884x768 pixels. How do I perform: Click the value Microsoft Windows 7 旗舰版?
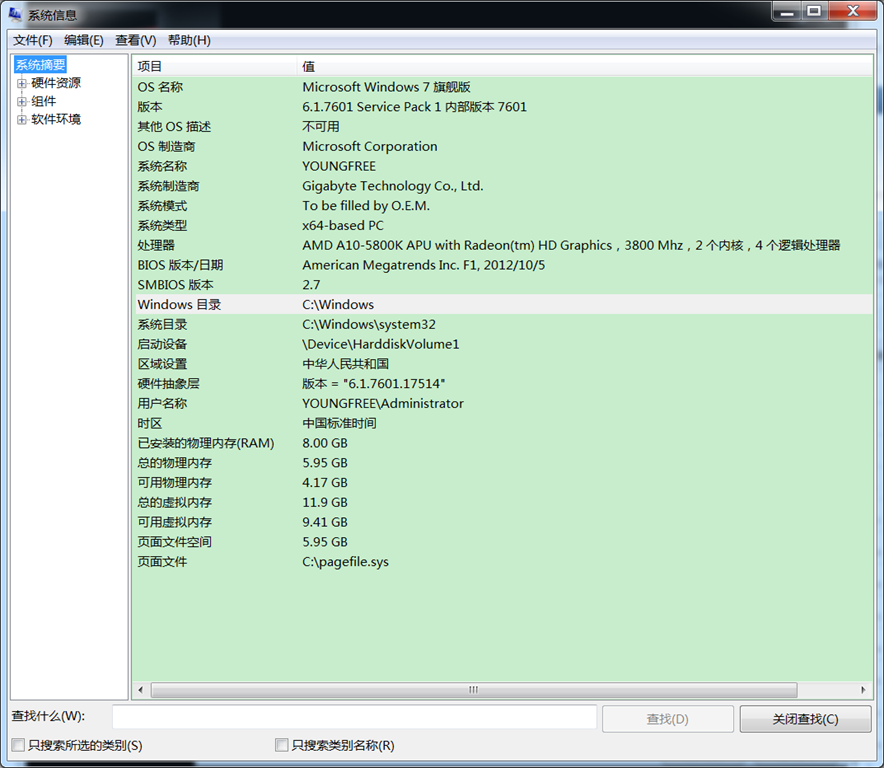pos(386,87)
